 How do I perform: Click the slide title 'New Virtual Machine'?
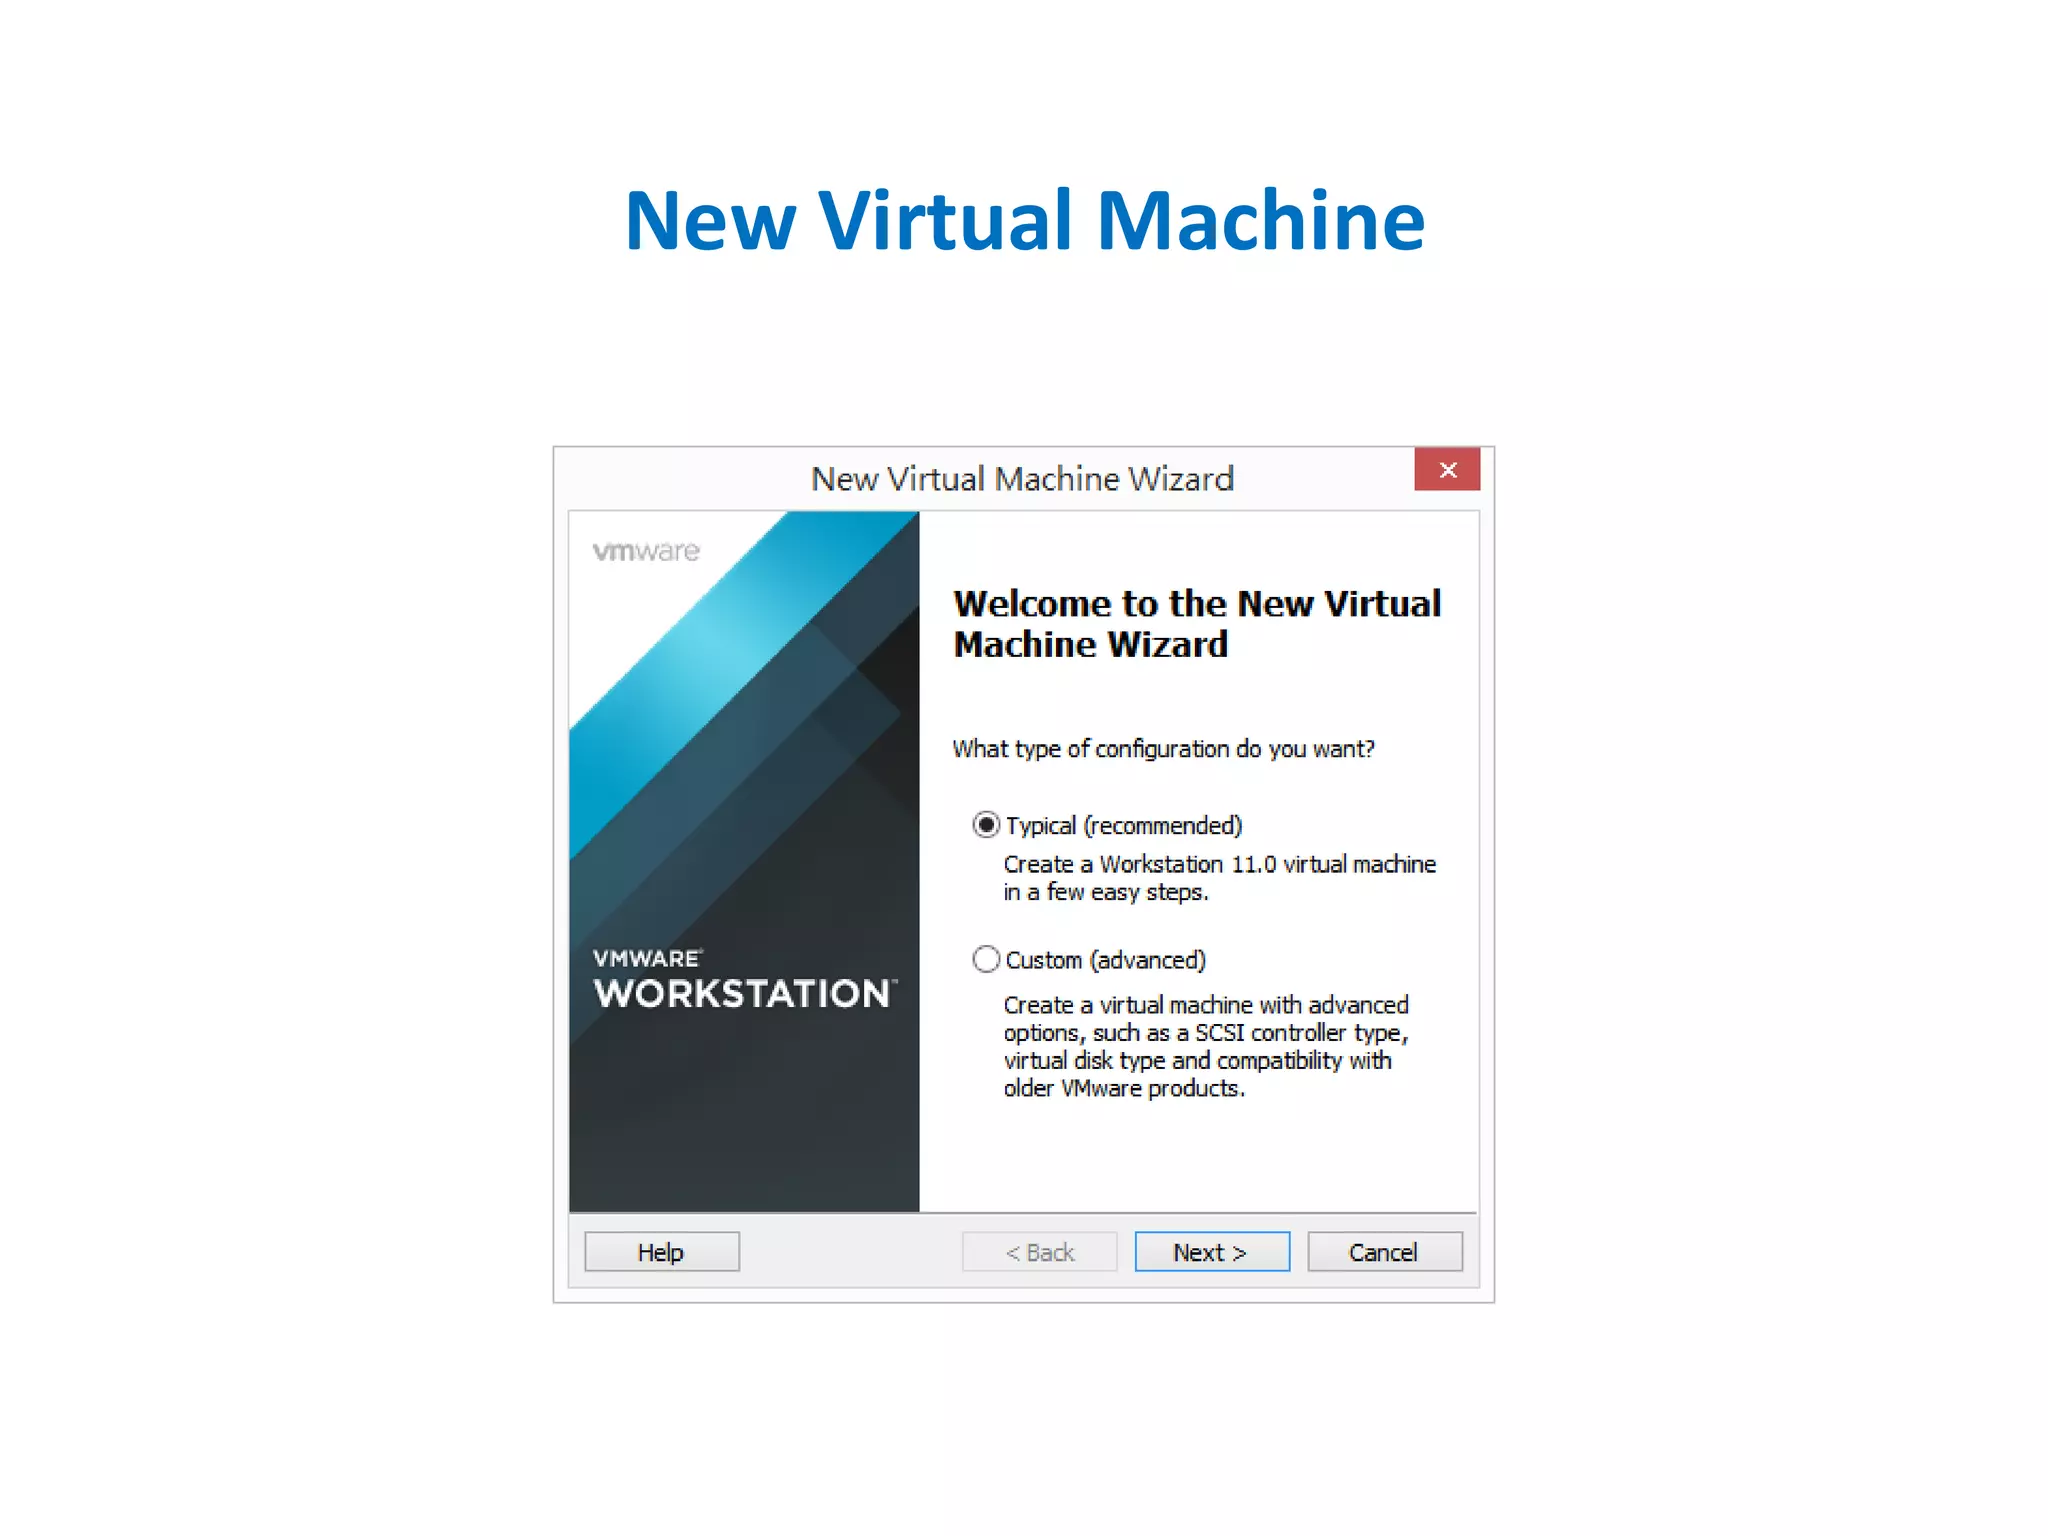(x=1024, y=220)
